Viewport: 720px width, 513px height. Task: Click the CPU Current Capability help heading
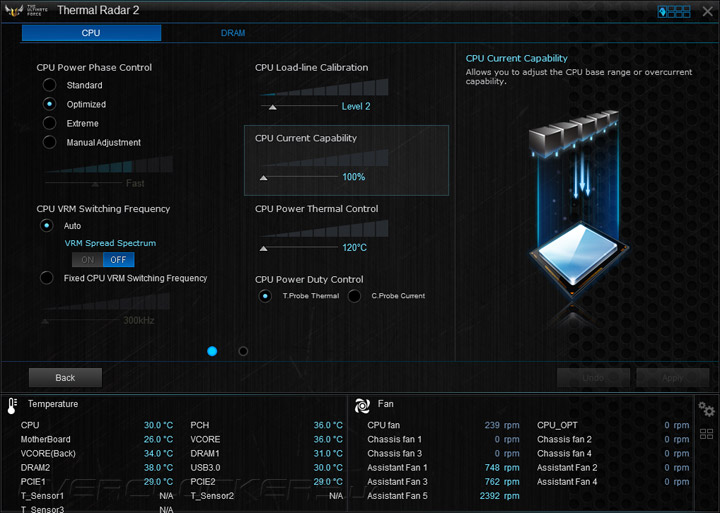tap(517, 58)
